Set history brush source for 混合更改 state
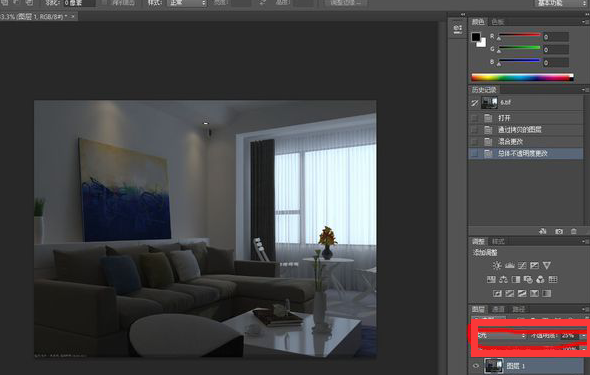Image resolution: width=590 pixels, height=375 pixels. pyautogui.click(x=474, y=142)
